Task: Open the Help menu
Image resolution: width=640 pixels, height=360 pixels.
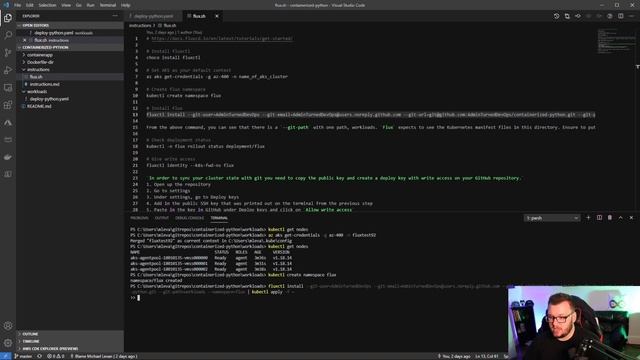Action: point(126,5)
